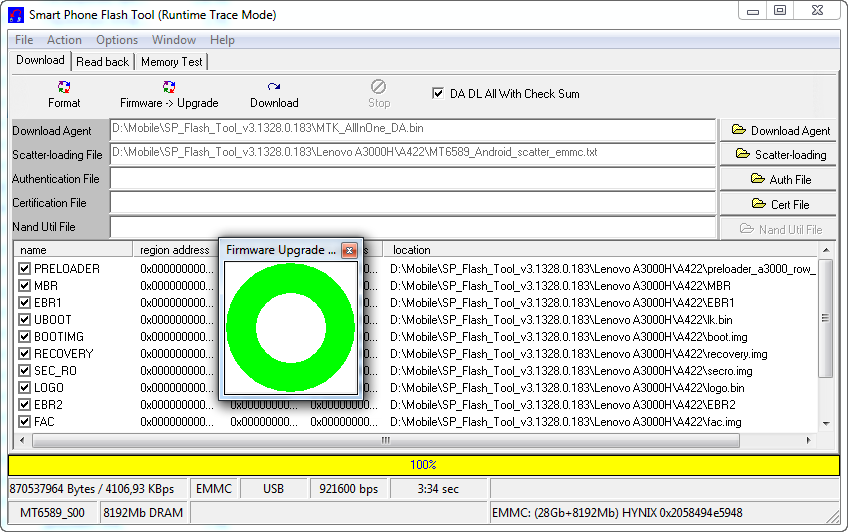Click the secro.img location entry
This screenshot has height=532, width=848.
571,371
